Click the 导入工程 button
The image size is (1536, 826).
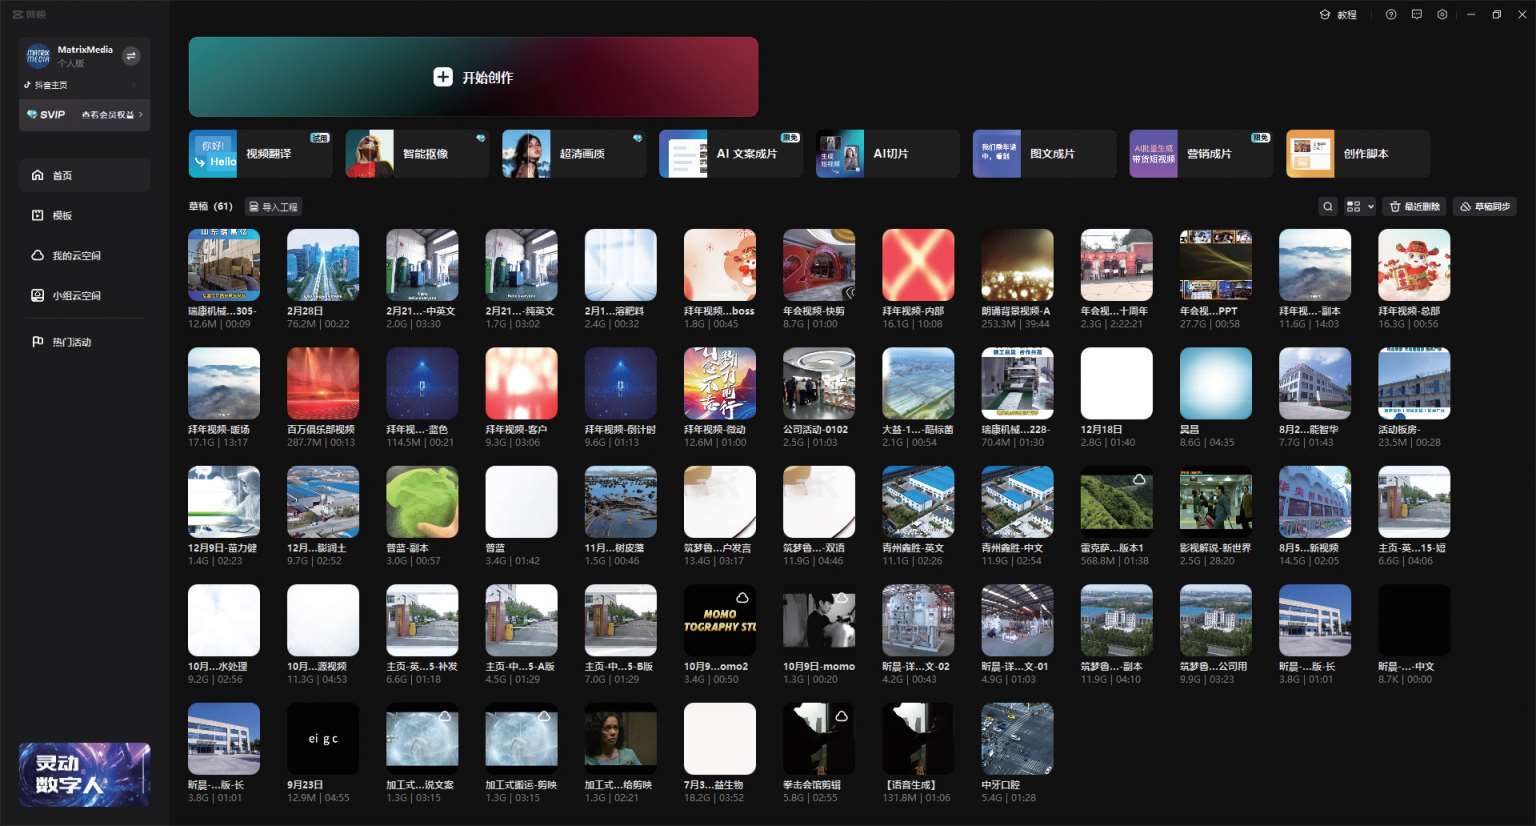pos(273,207)
